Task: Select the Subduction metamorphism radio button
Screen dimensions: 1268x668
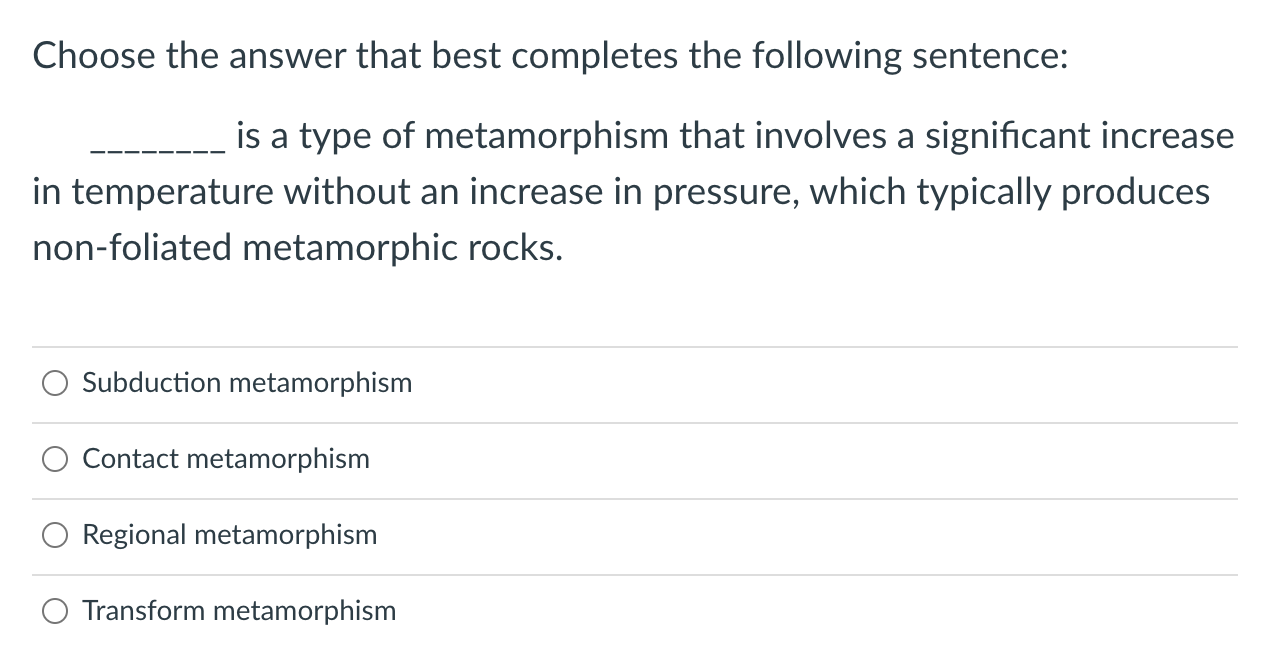Action: click(55, 383)
